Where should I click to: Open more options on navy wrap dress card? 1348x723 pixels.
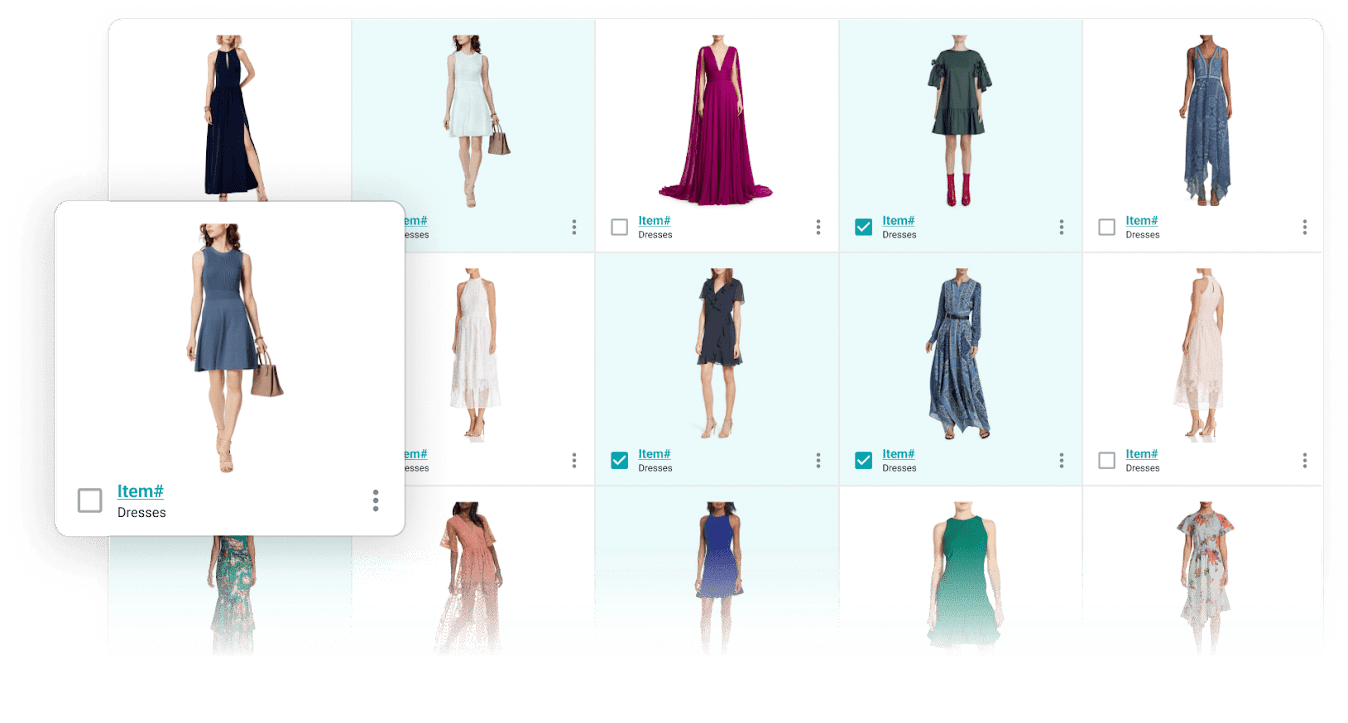[818, 460]
